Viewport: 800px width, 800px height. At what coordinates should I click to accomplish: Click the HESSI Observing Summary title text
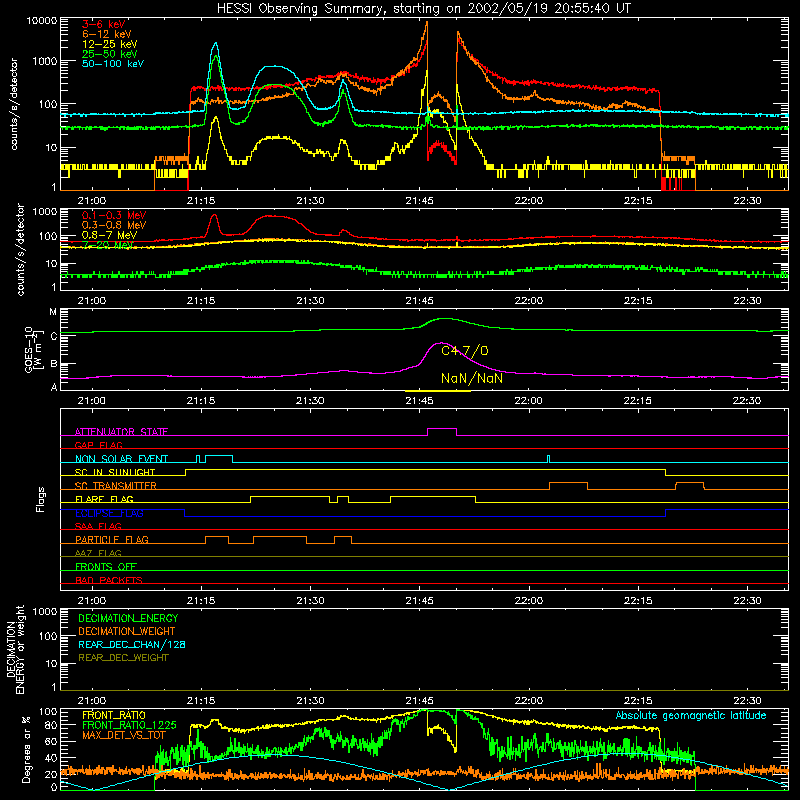coord(423,9)
